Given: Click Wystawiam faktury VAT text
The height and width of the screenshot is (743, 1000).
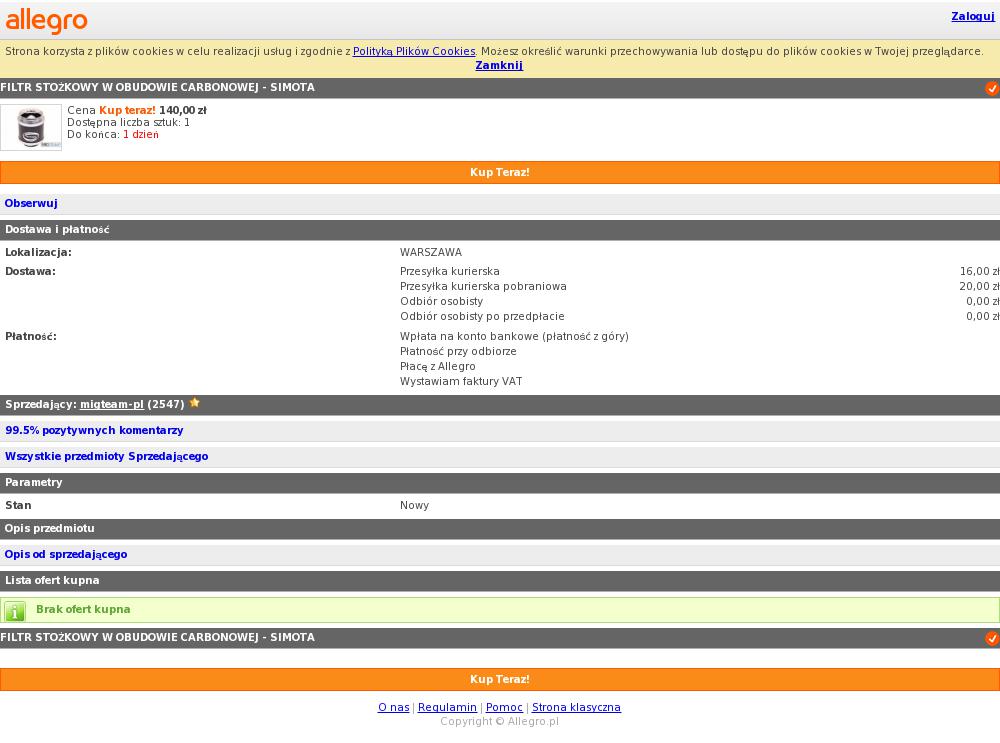Looking at the screenshot, I should [461, 381].
